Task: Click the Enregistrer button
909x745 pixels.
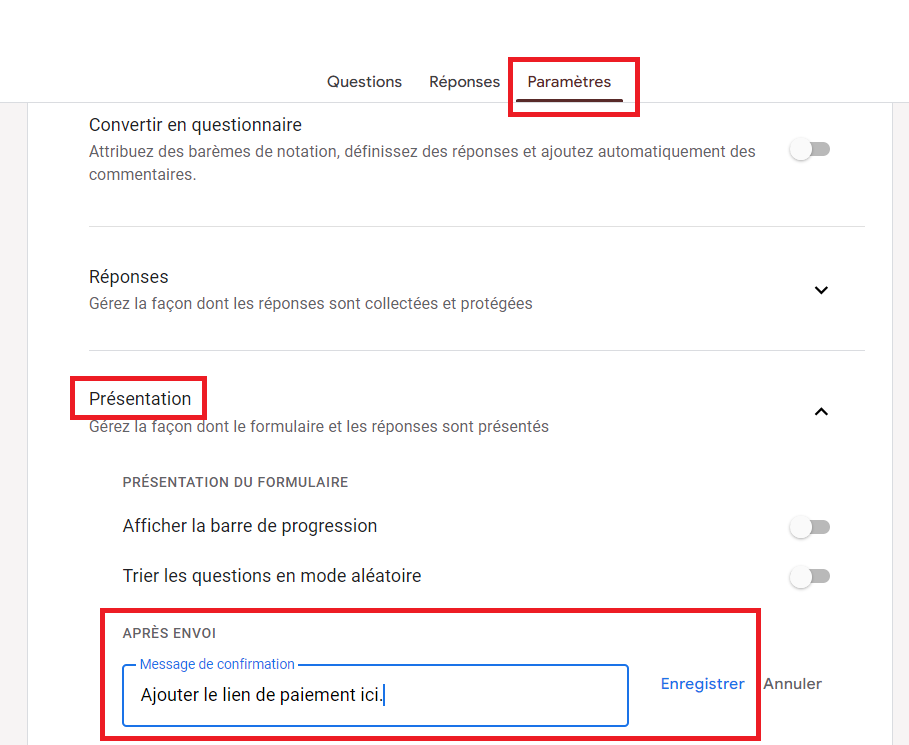Action: coord(702,684)
